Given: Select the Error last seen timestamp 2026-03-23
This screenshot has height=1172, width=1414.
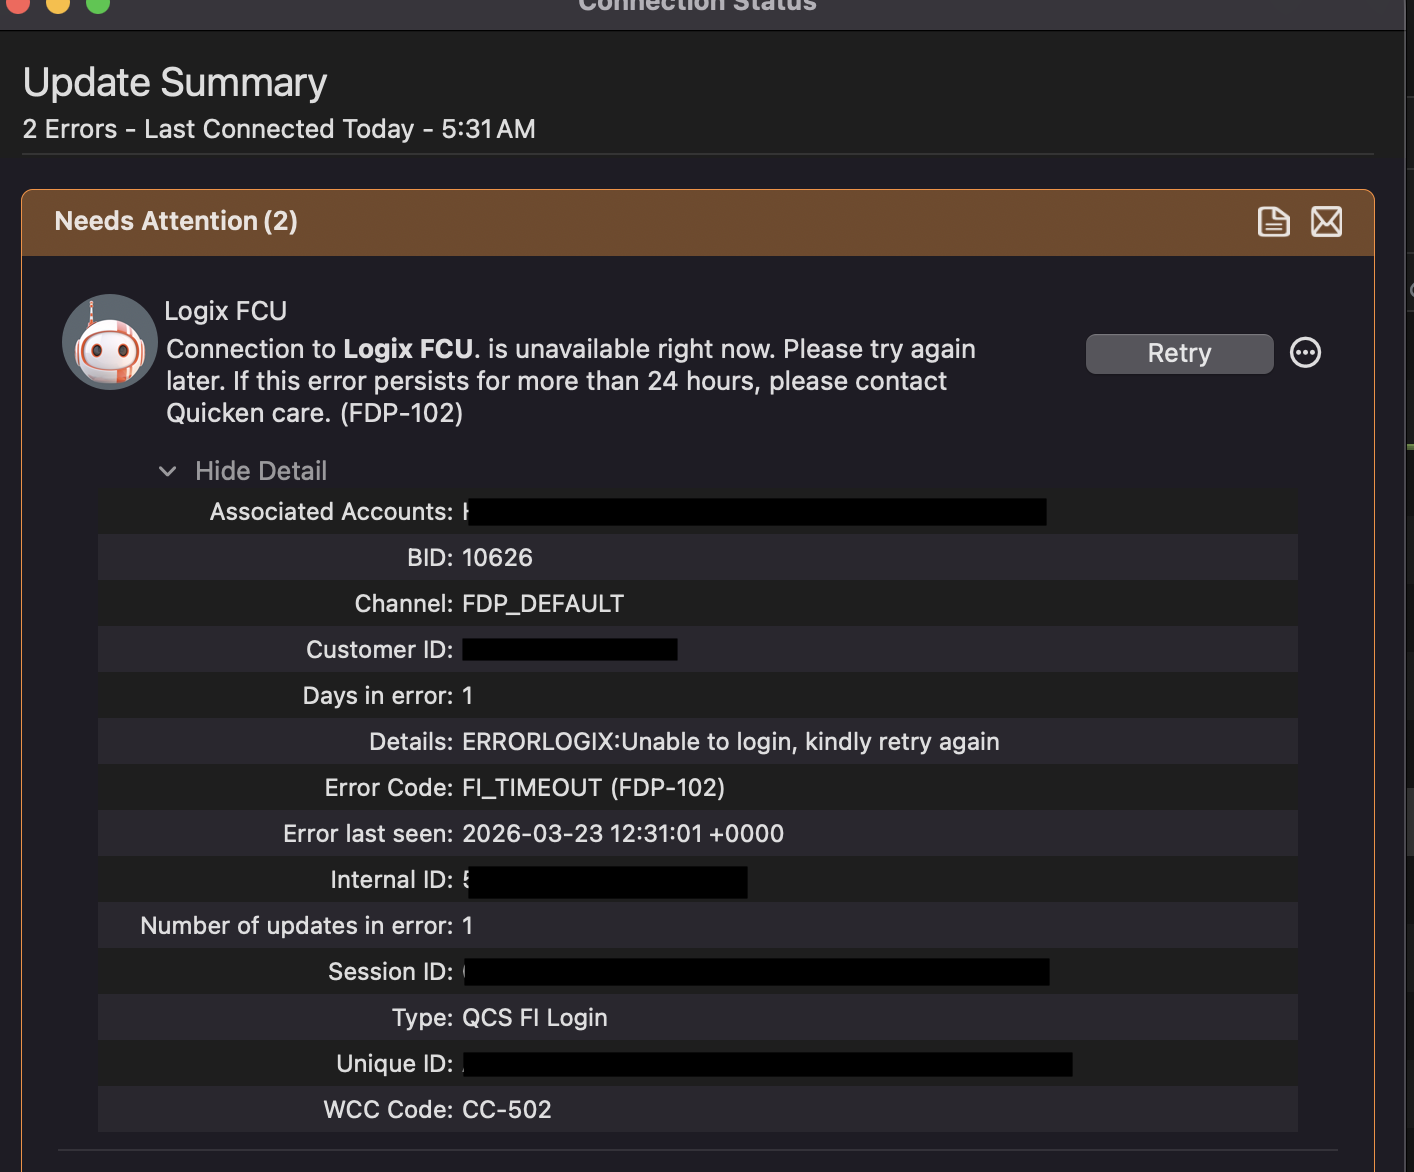Looking at the screenshot, I should pos(623,834).
